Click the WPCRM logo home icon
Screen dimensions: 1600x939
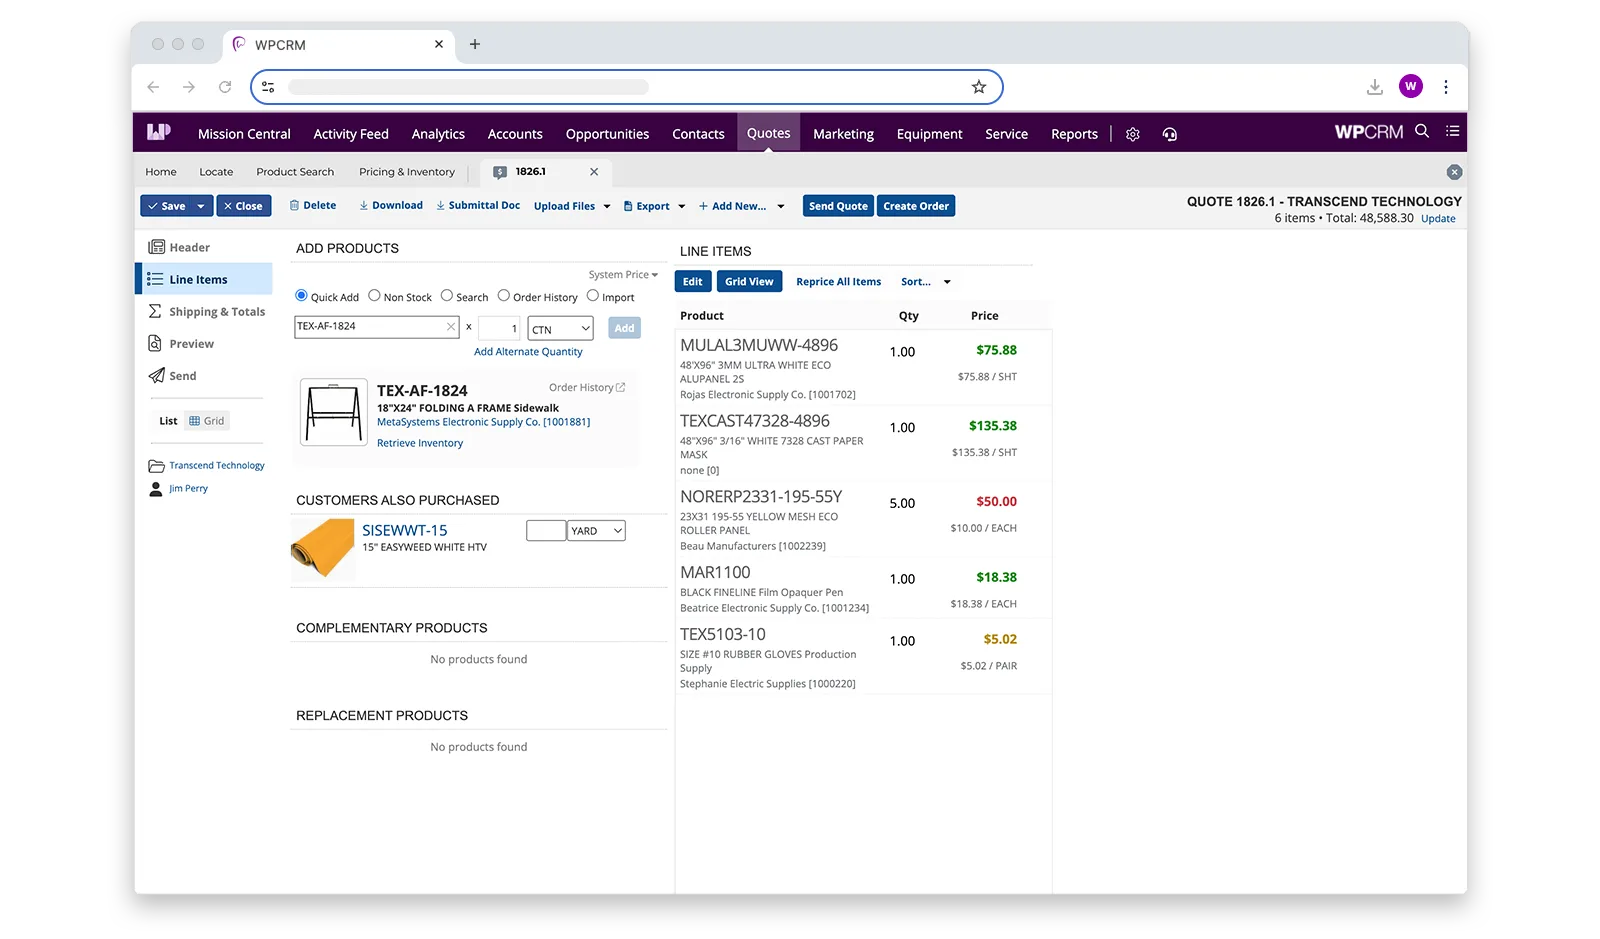coord(159,132)
